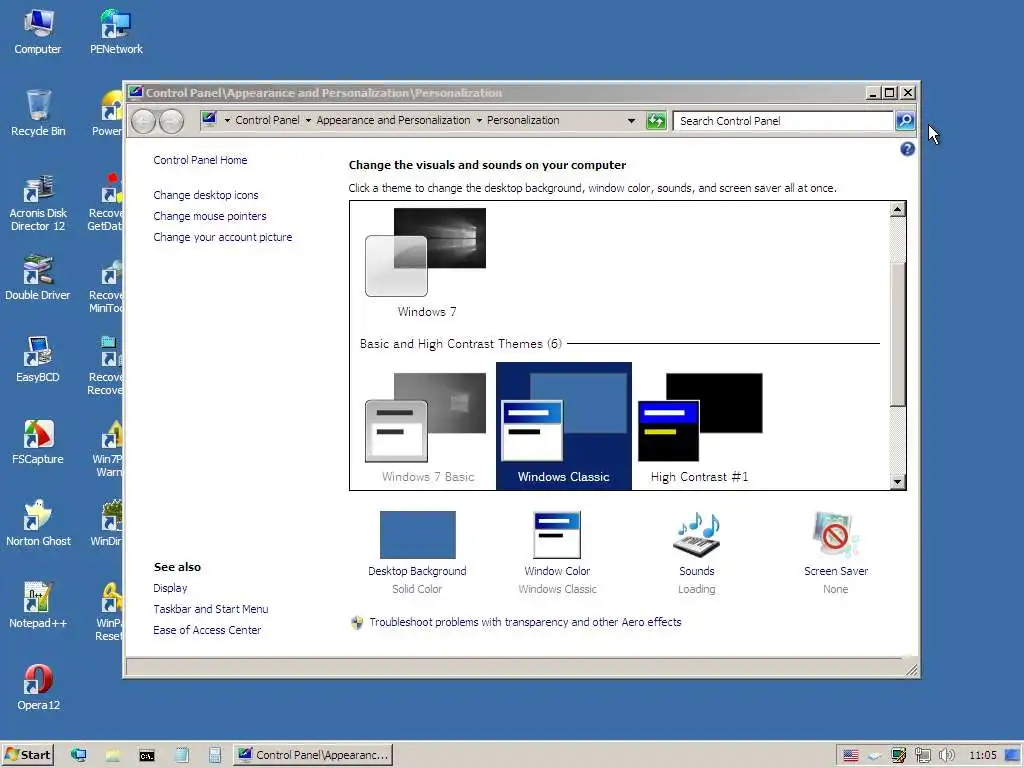
Task: Open Taskbar and Start Menu link
Action: coord(210,609)
